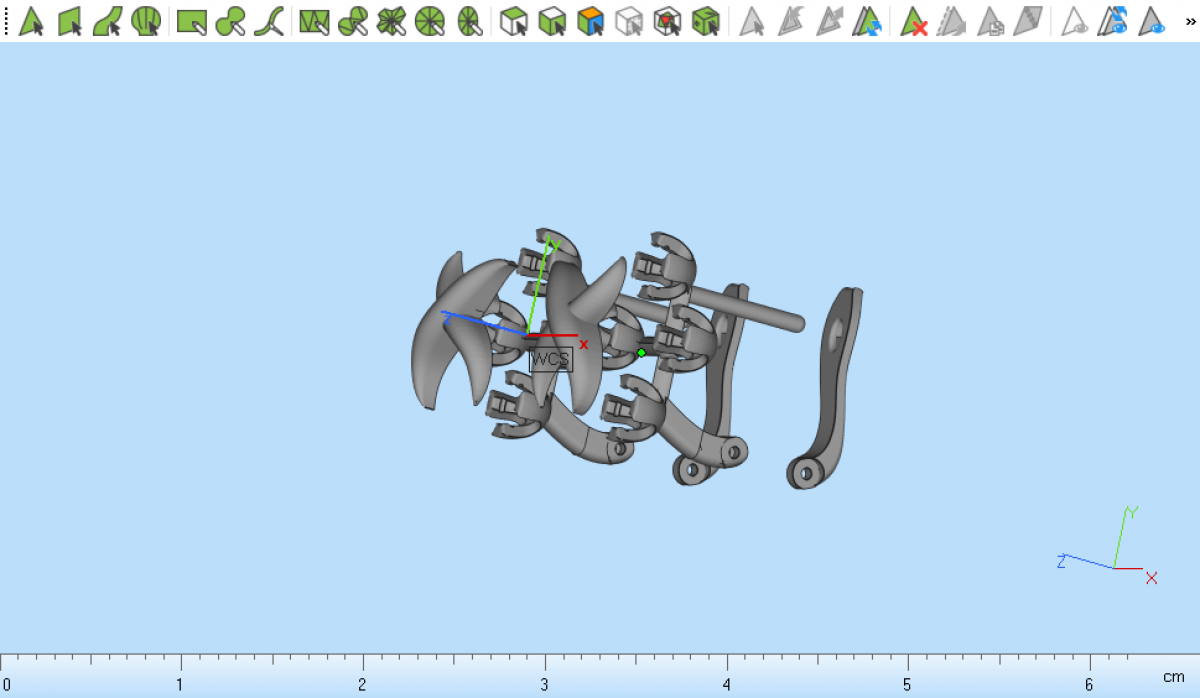Toggle the blue eye triangle visibility icon
1200x698 pixels.
(1152, 21)
